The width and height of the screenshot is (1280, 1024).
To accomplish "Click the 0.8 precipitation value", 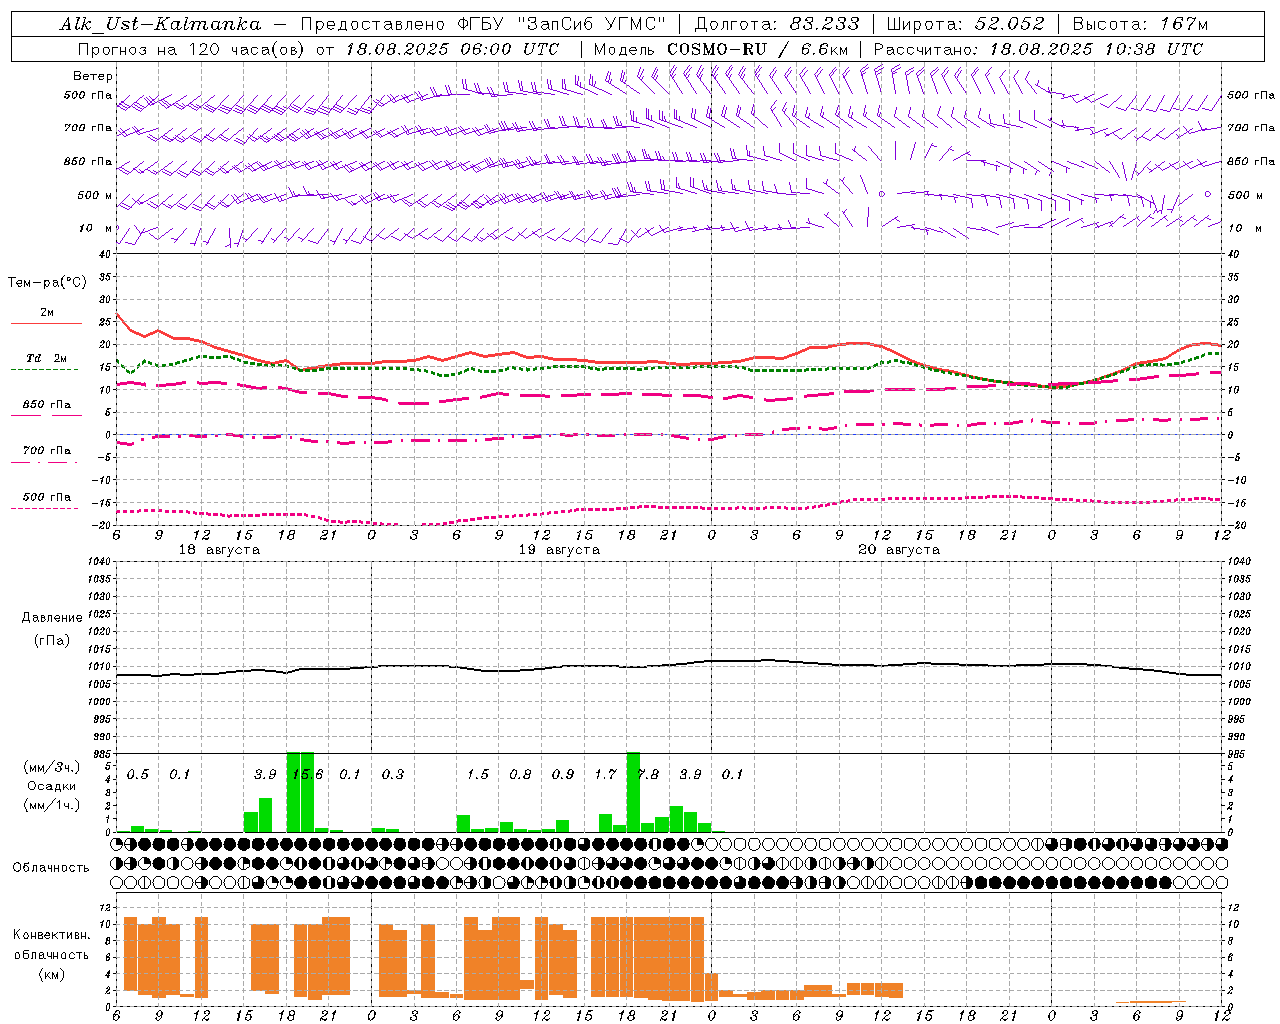I will (520, 774).
